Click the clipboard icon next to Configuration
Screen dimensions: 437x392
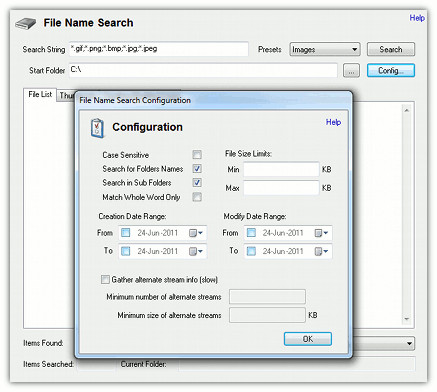coord(97,128)
